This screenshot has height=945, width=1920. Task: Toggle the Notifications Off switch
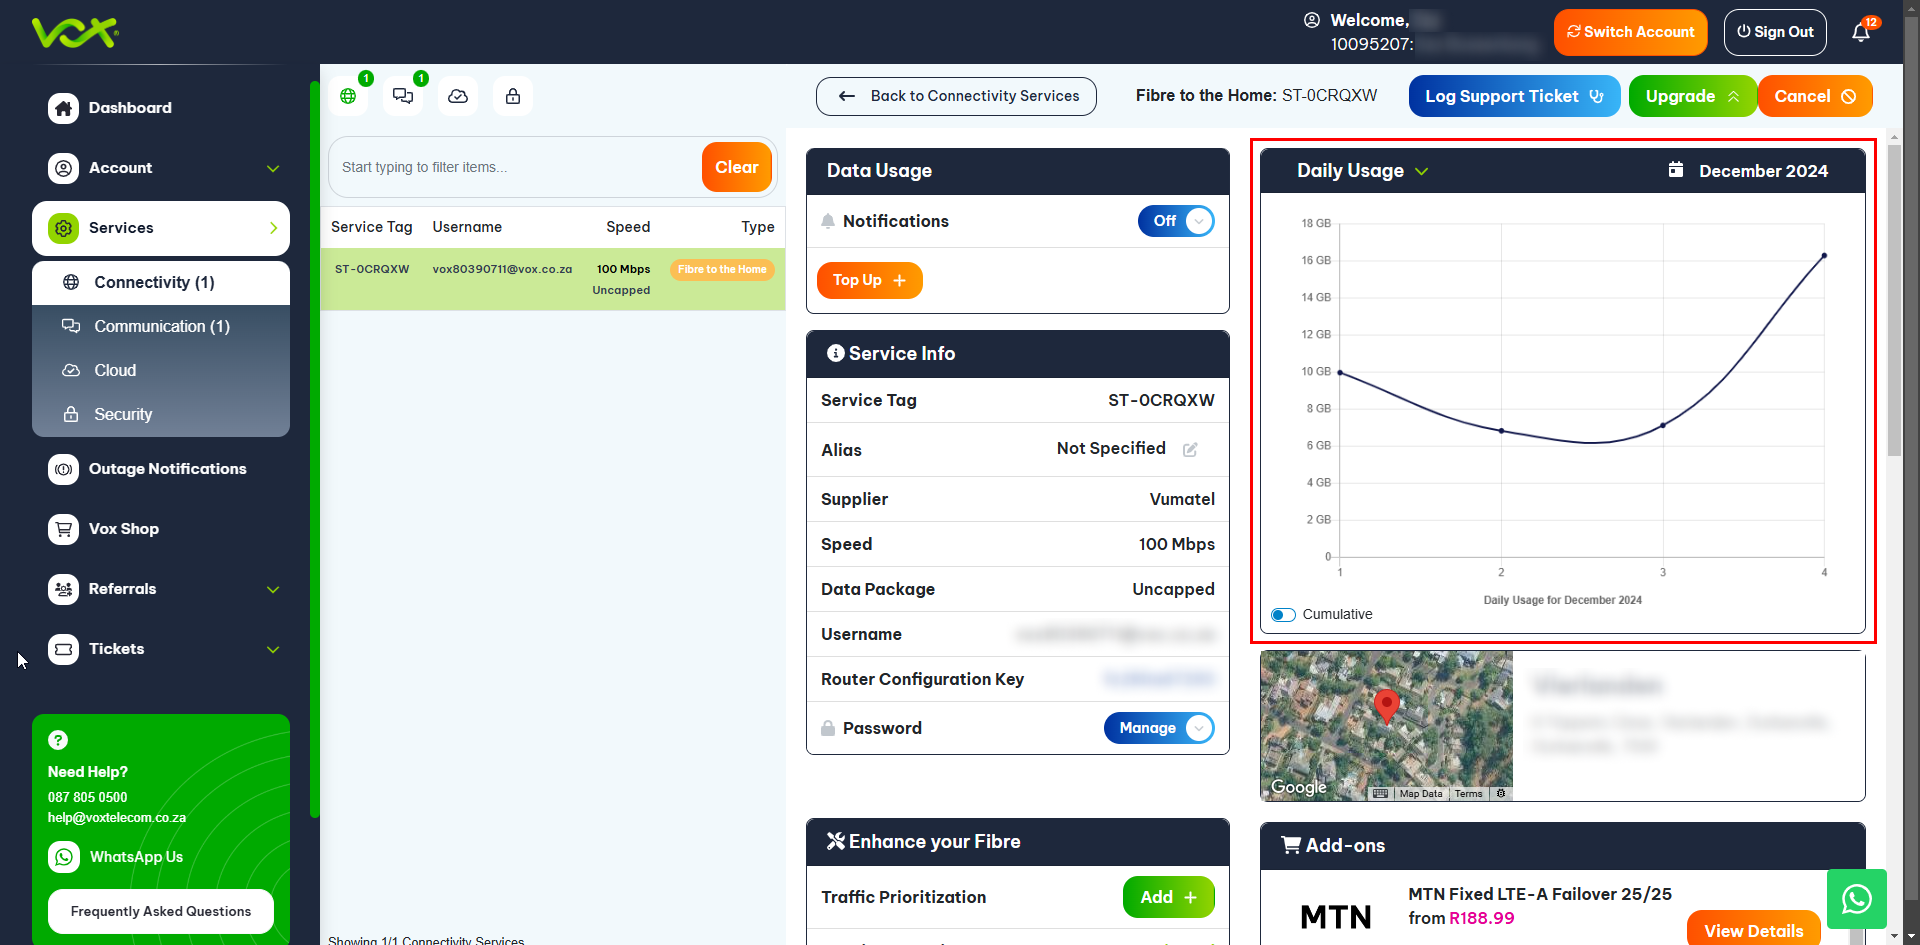pyautogui.click(x=1176, y=221)
